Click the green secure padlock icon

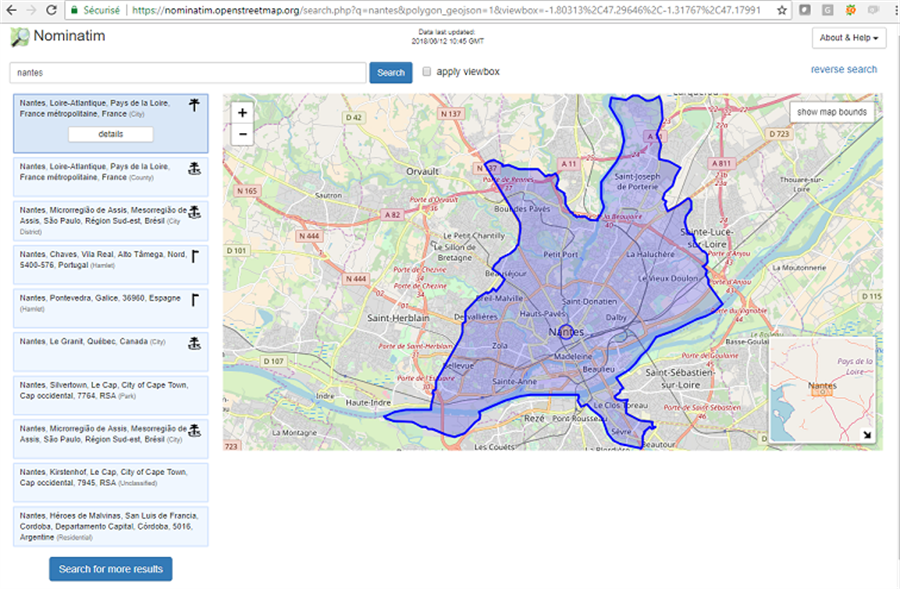coord(74,10)
